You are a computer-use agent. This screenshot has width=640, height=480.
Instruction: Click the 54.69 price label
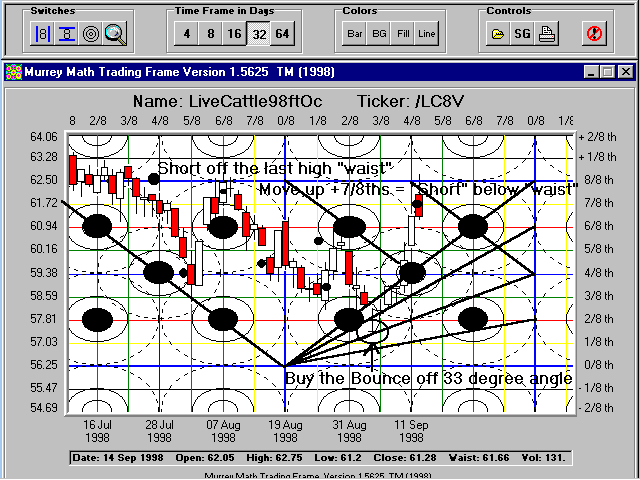(x=44, y=407)
